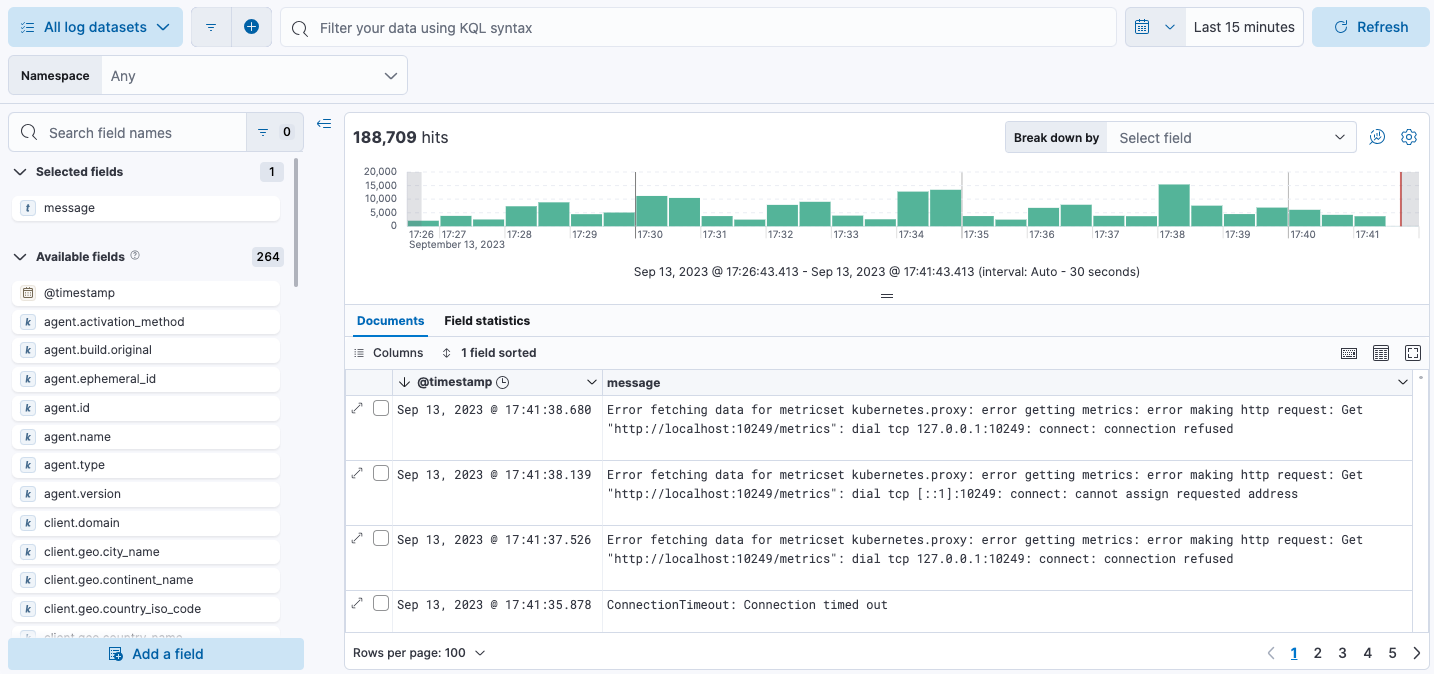
Task: Switch to Field statistics tab
Action: click(x=487, y=321)
